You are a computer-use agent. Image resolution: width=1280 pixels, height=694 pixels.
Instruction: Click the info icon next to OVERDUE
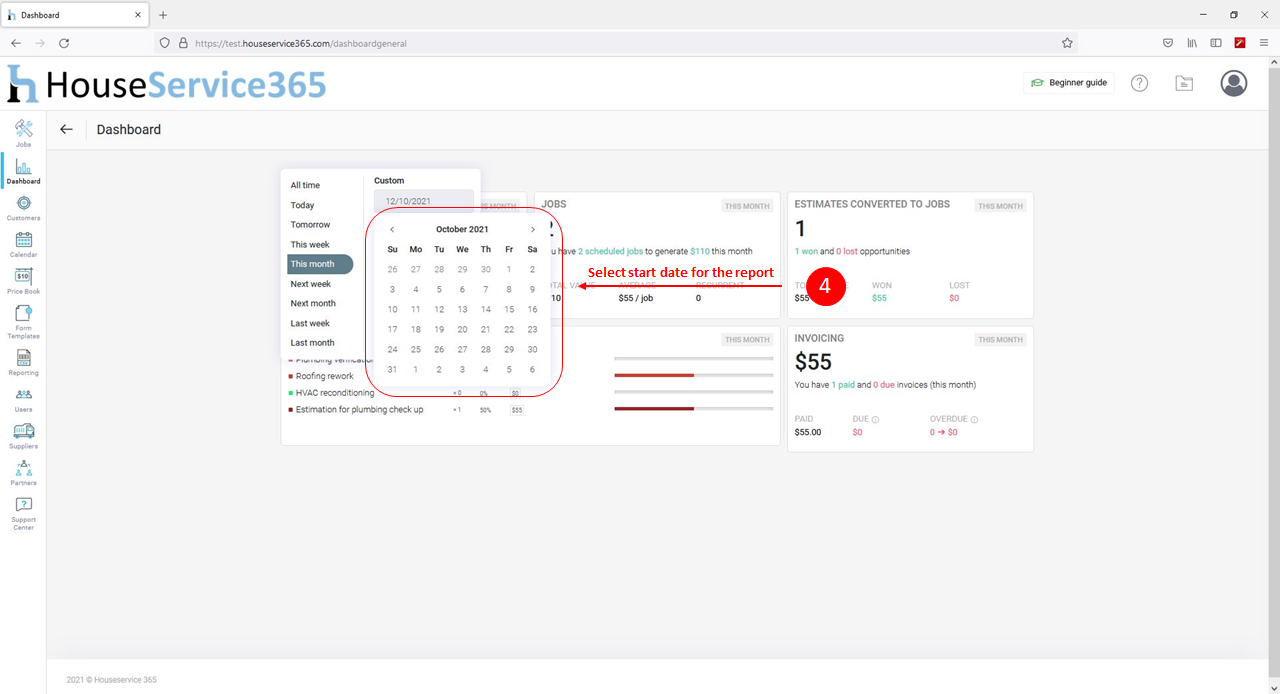click(974, 420)
